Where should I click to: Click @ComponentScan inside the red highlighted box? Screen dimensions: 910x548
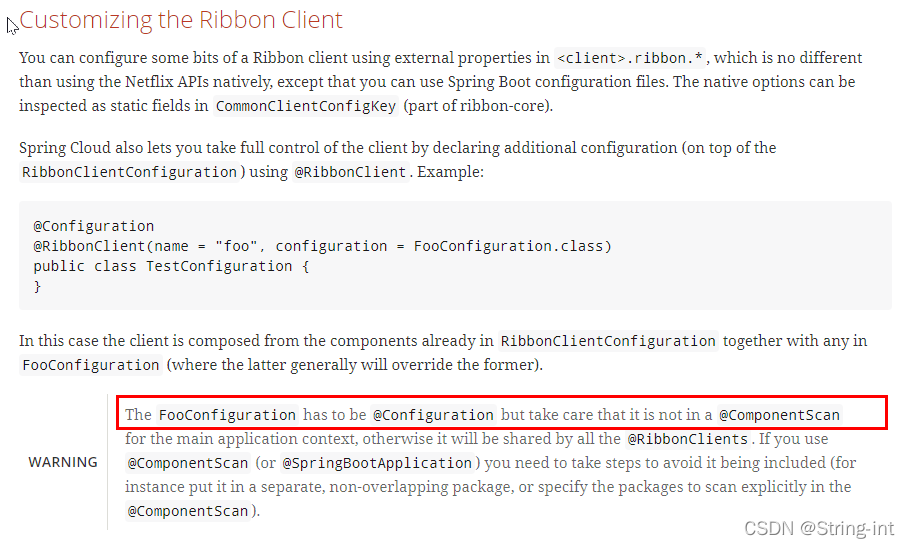click(779, 414)
